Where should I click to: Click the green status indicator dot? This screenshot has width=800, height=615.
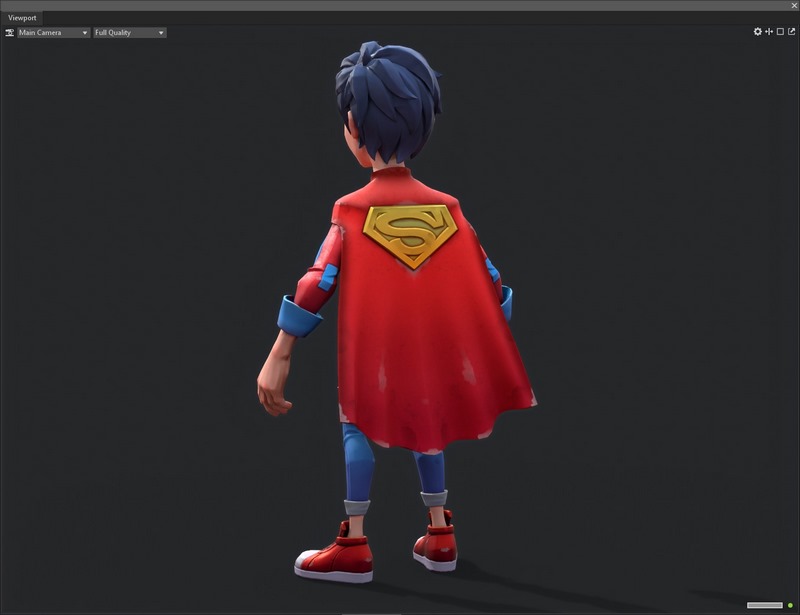(x=790, y=605)
